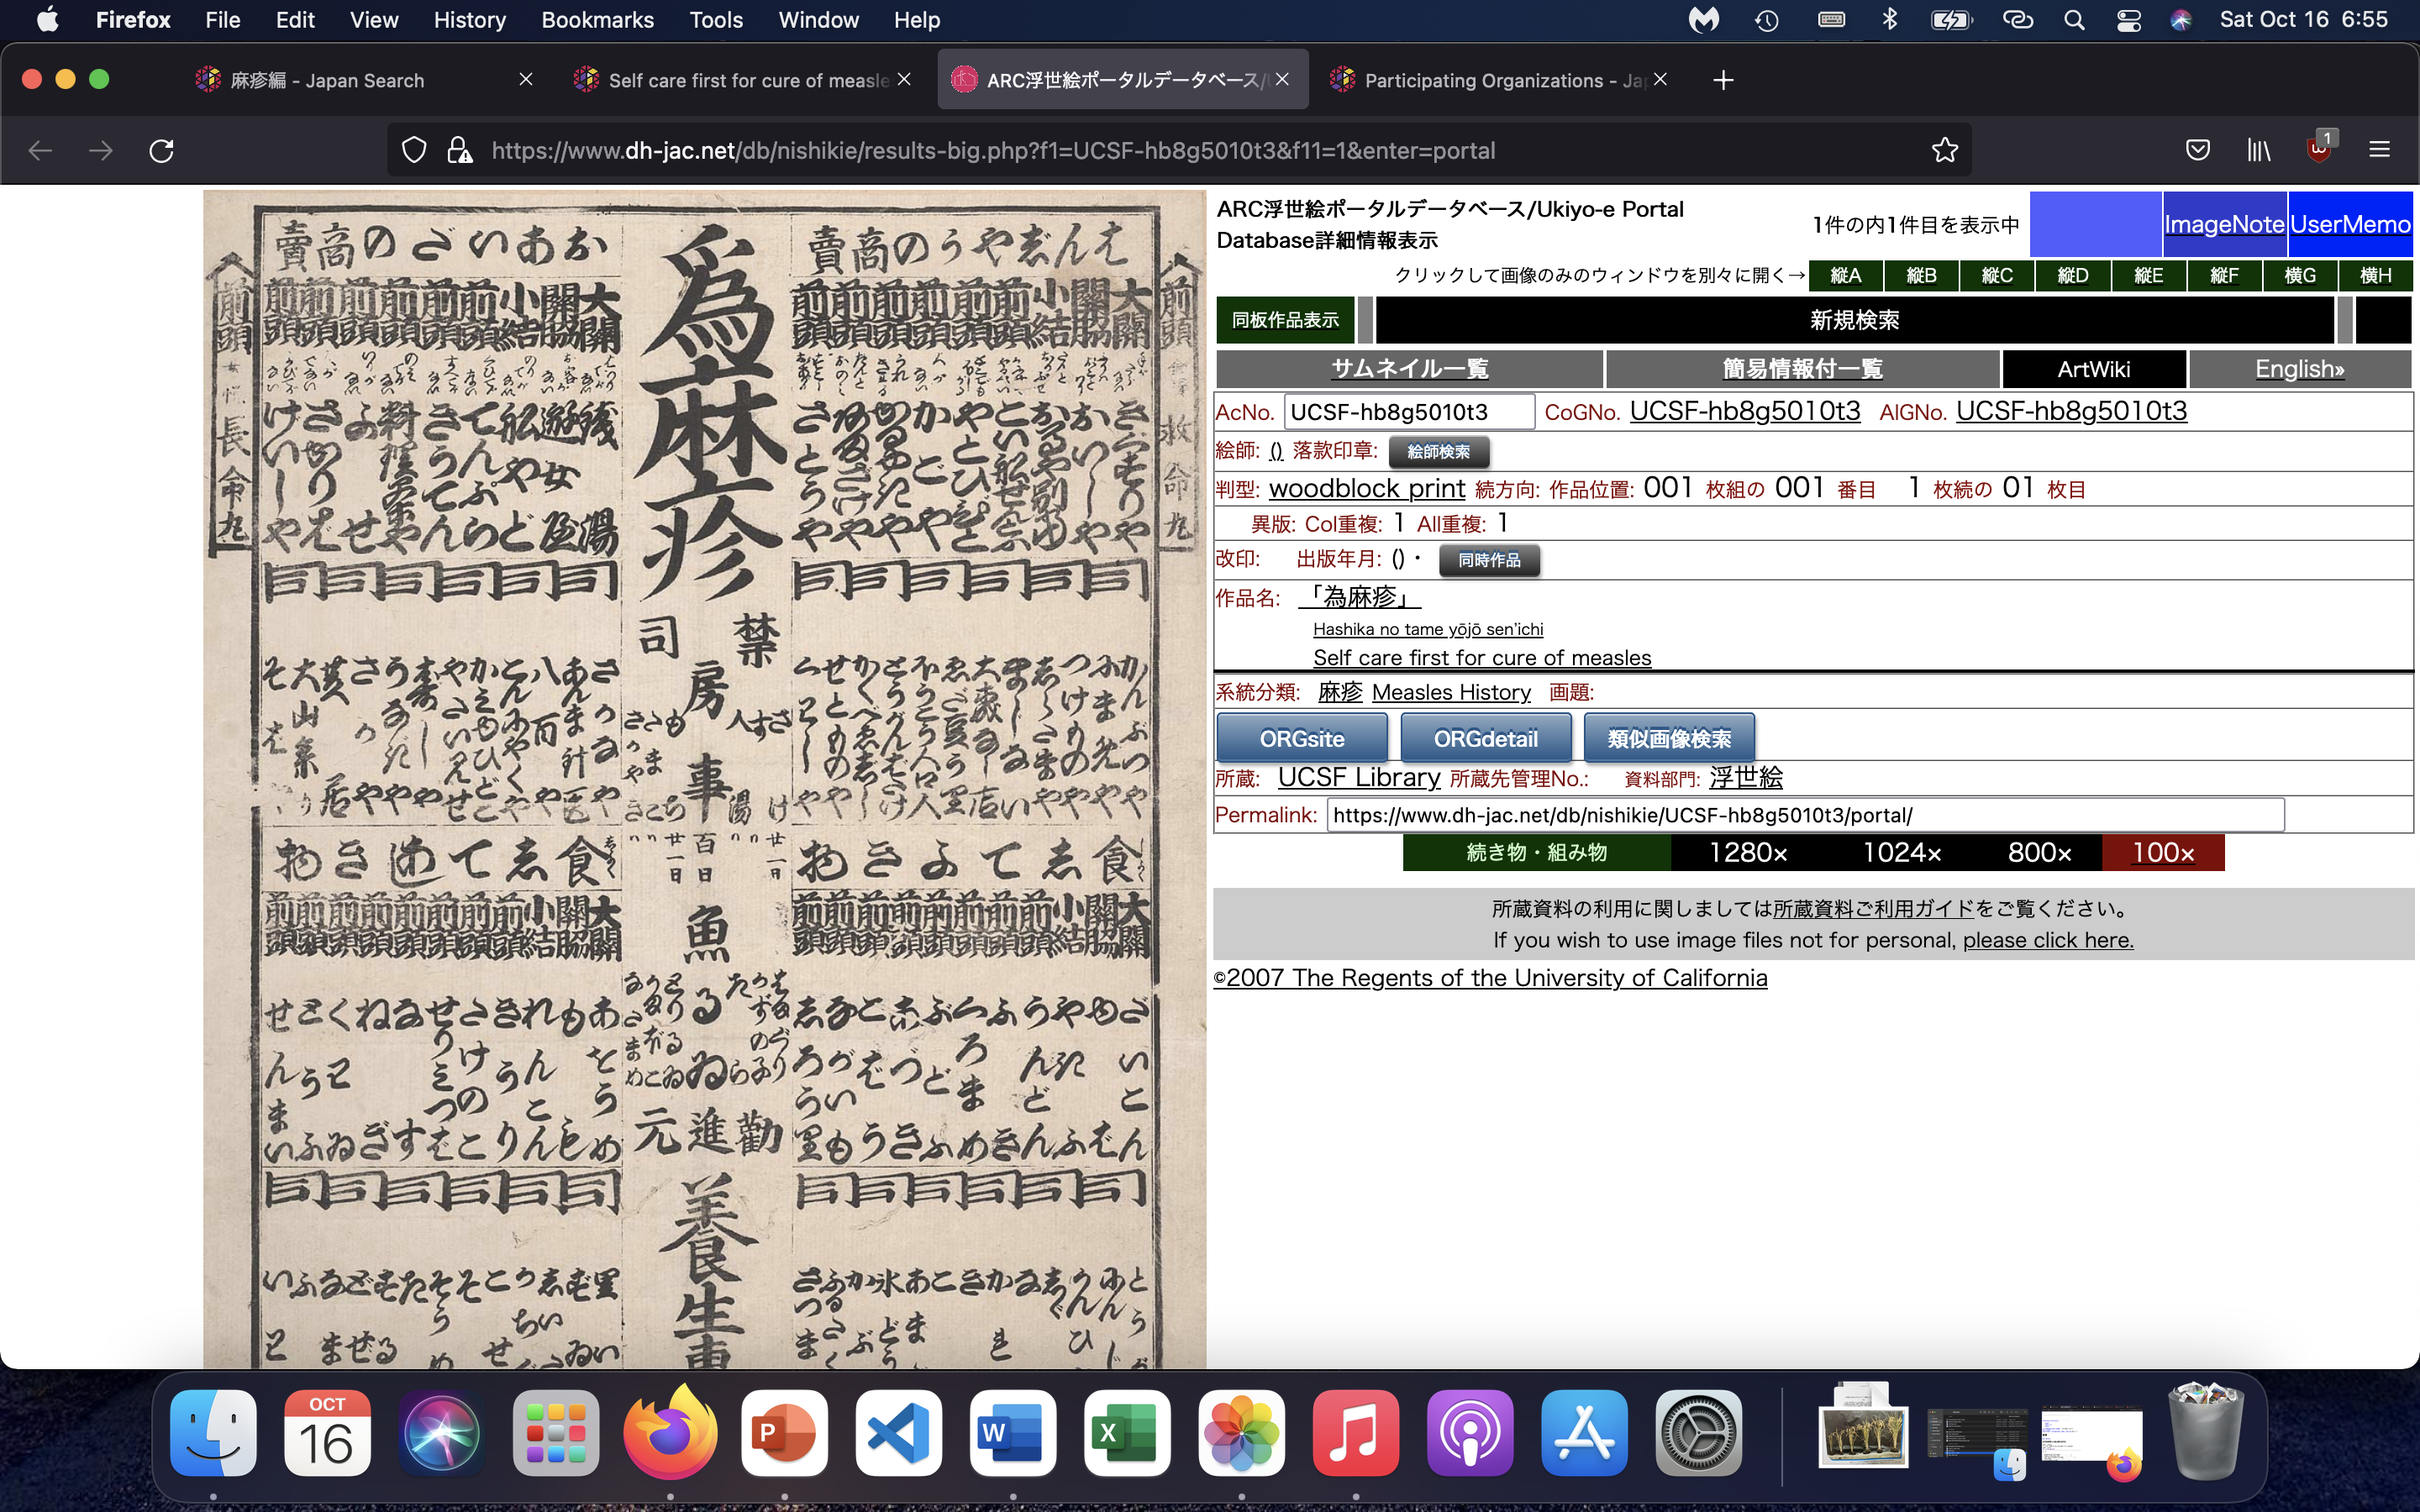The image size is (2420, 1512).
Task: Click the ORGsite button
Action: pyautogui.click(x=1301, y=739)
